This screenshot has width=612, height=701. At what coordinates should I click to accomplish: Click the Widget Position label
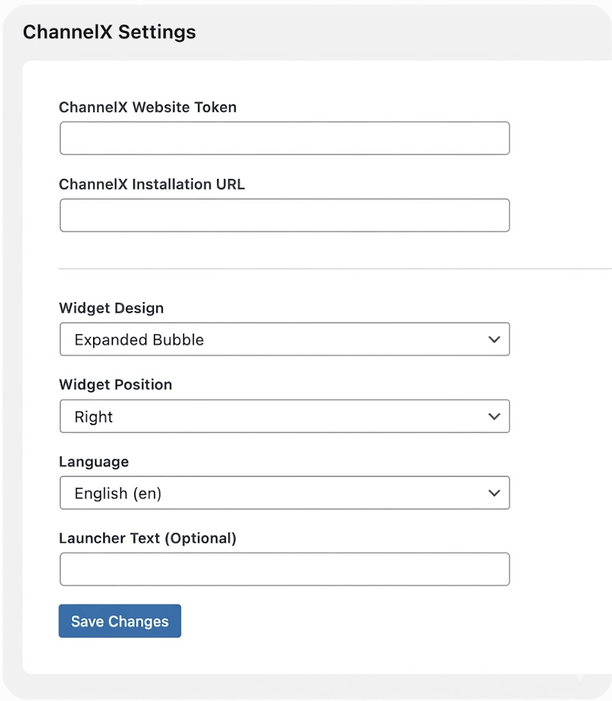click(x=115, y=384)
